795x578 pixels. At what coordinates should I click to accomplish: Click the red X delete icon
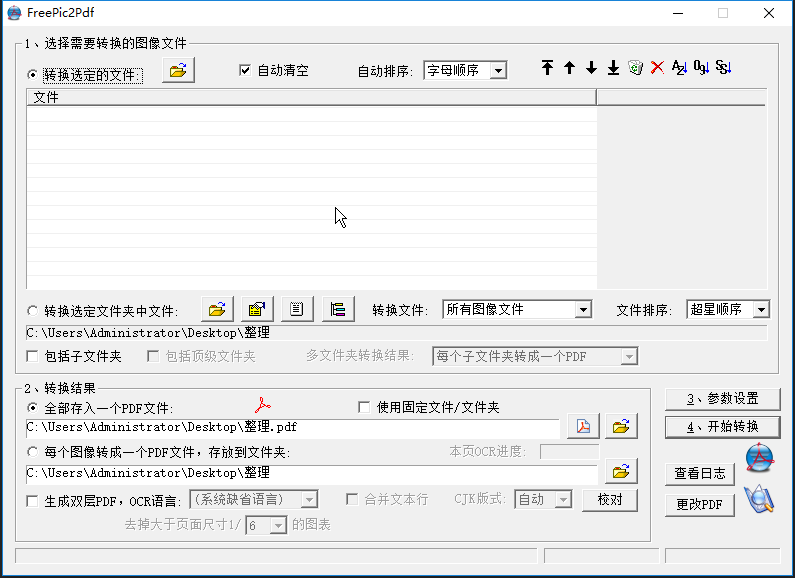coord(657,68)
